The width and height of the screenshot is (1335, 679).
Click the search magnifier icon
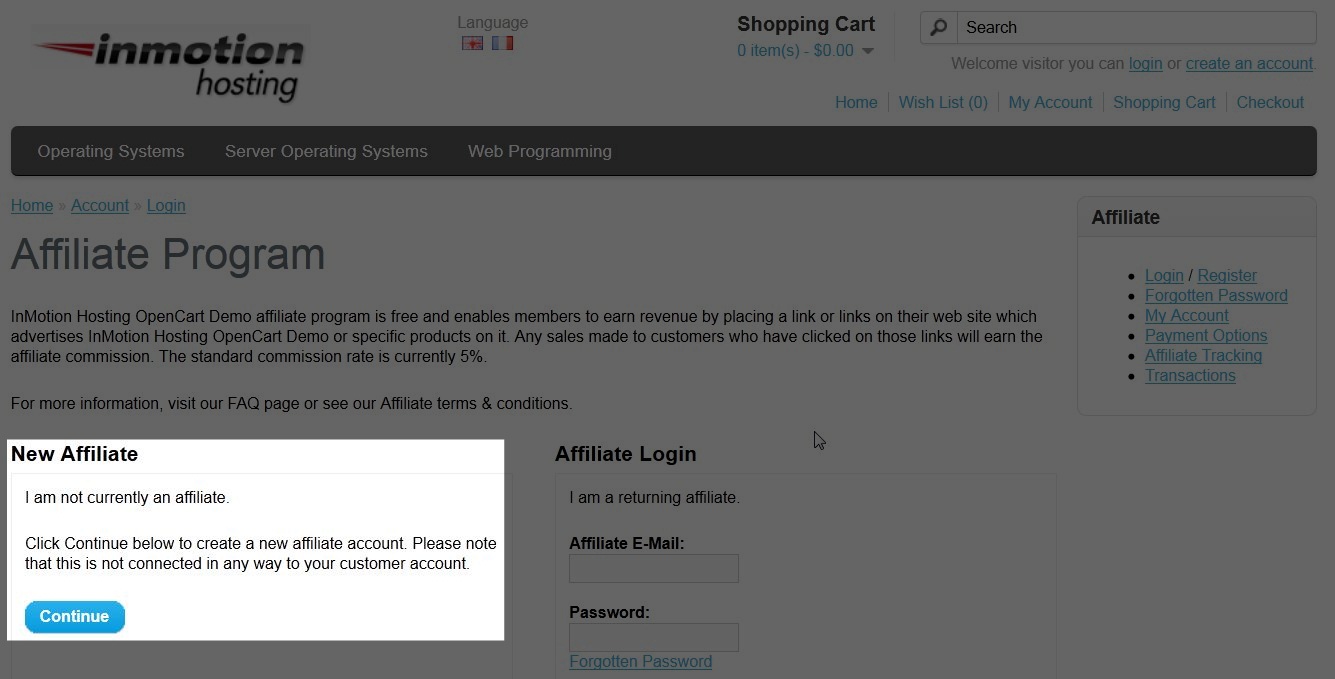point(938,28)
